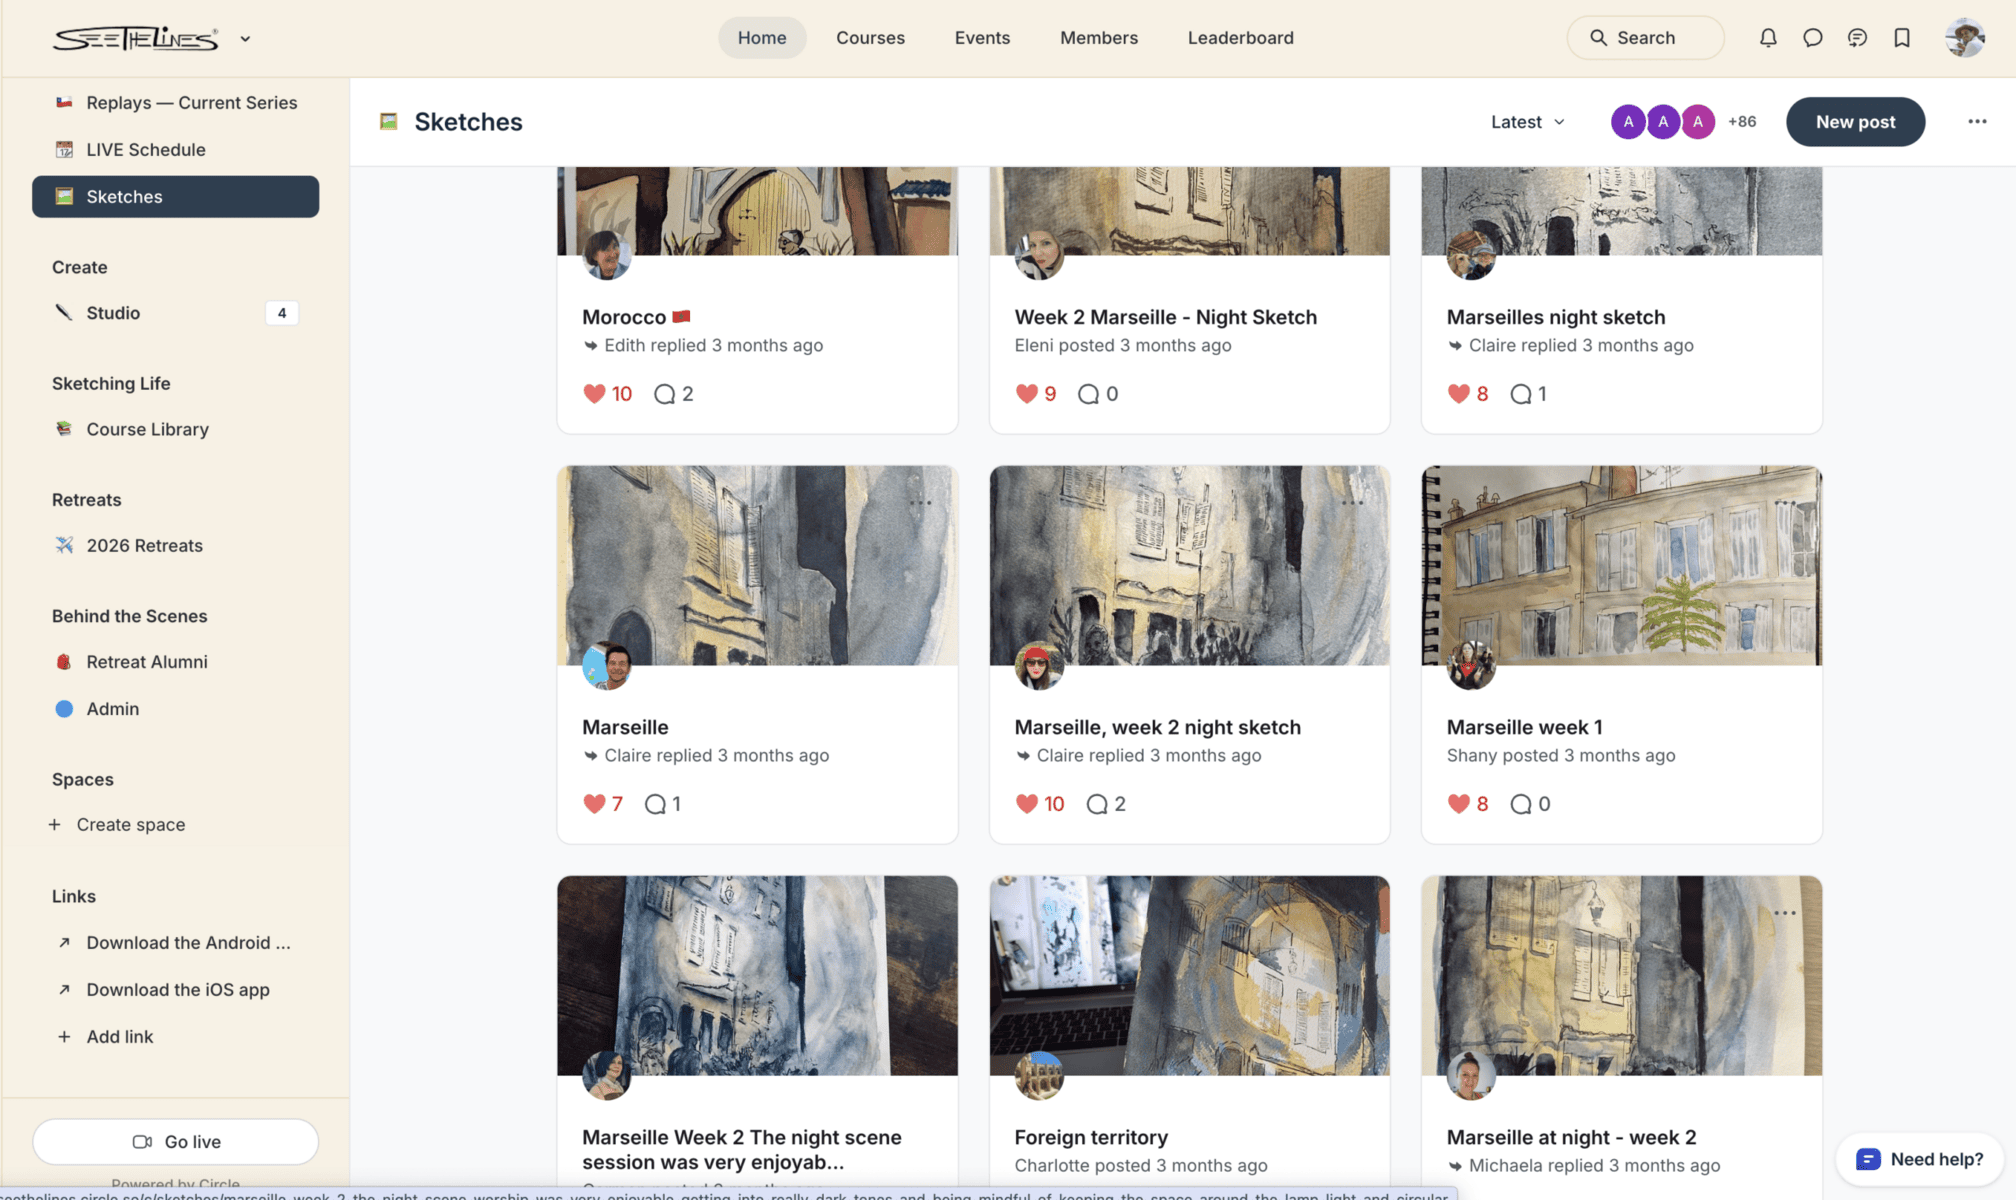This screenshot has width=2016, height=1200.
Task: Open the direct messages chat bubble icon
Action: [x=1812, y=38]
